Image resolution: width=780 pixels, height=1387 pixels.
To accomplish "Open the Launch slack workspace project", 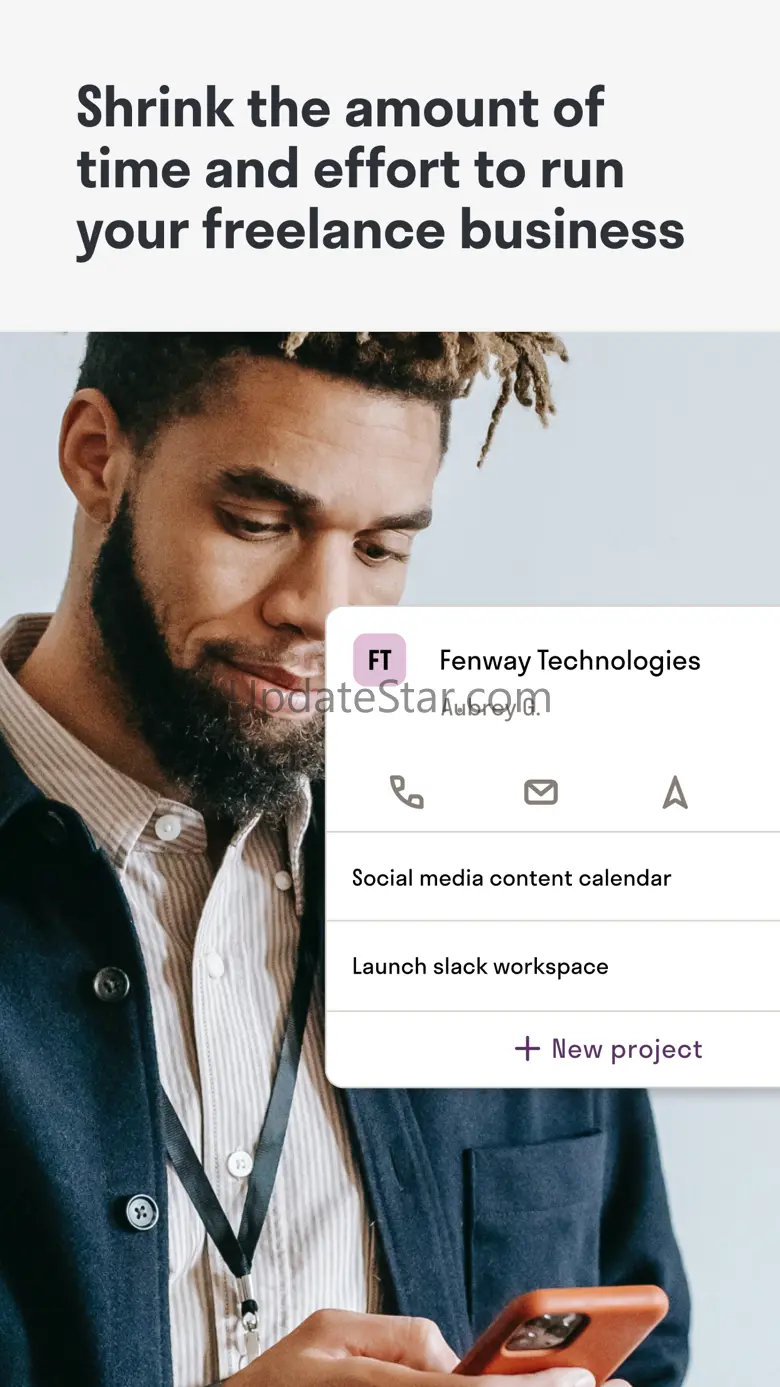I will click(480, 966).
